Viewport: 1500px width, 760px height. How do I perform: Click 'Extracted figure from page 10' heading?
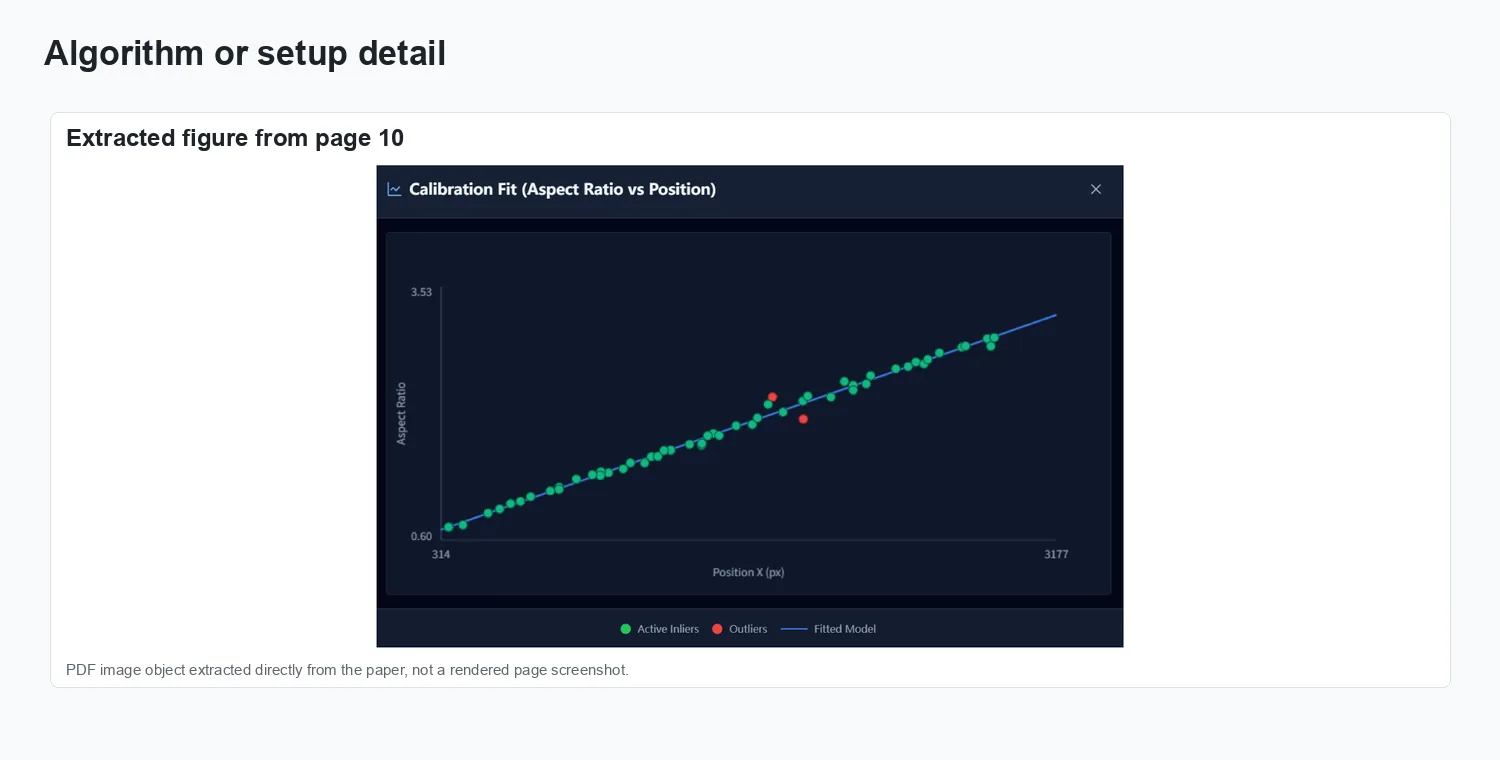(235, 138)
